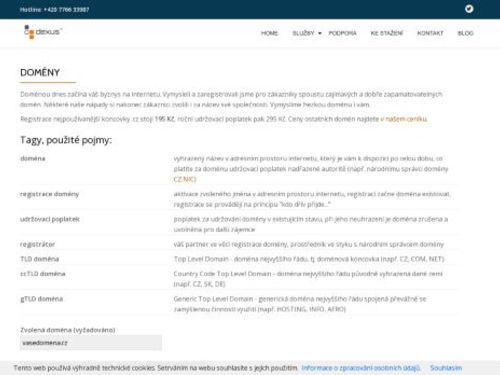Click the hotline phone number
Screen dimensions: 500x375
coord(66,10)
